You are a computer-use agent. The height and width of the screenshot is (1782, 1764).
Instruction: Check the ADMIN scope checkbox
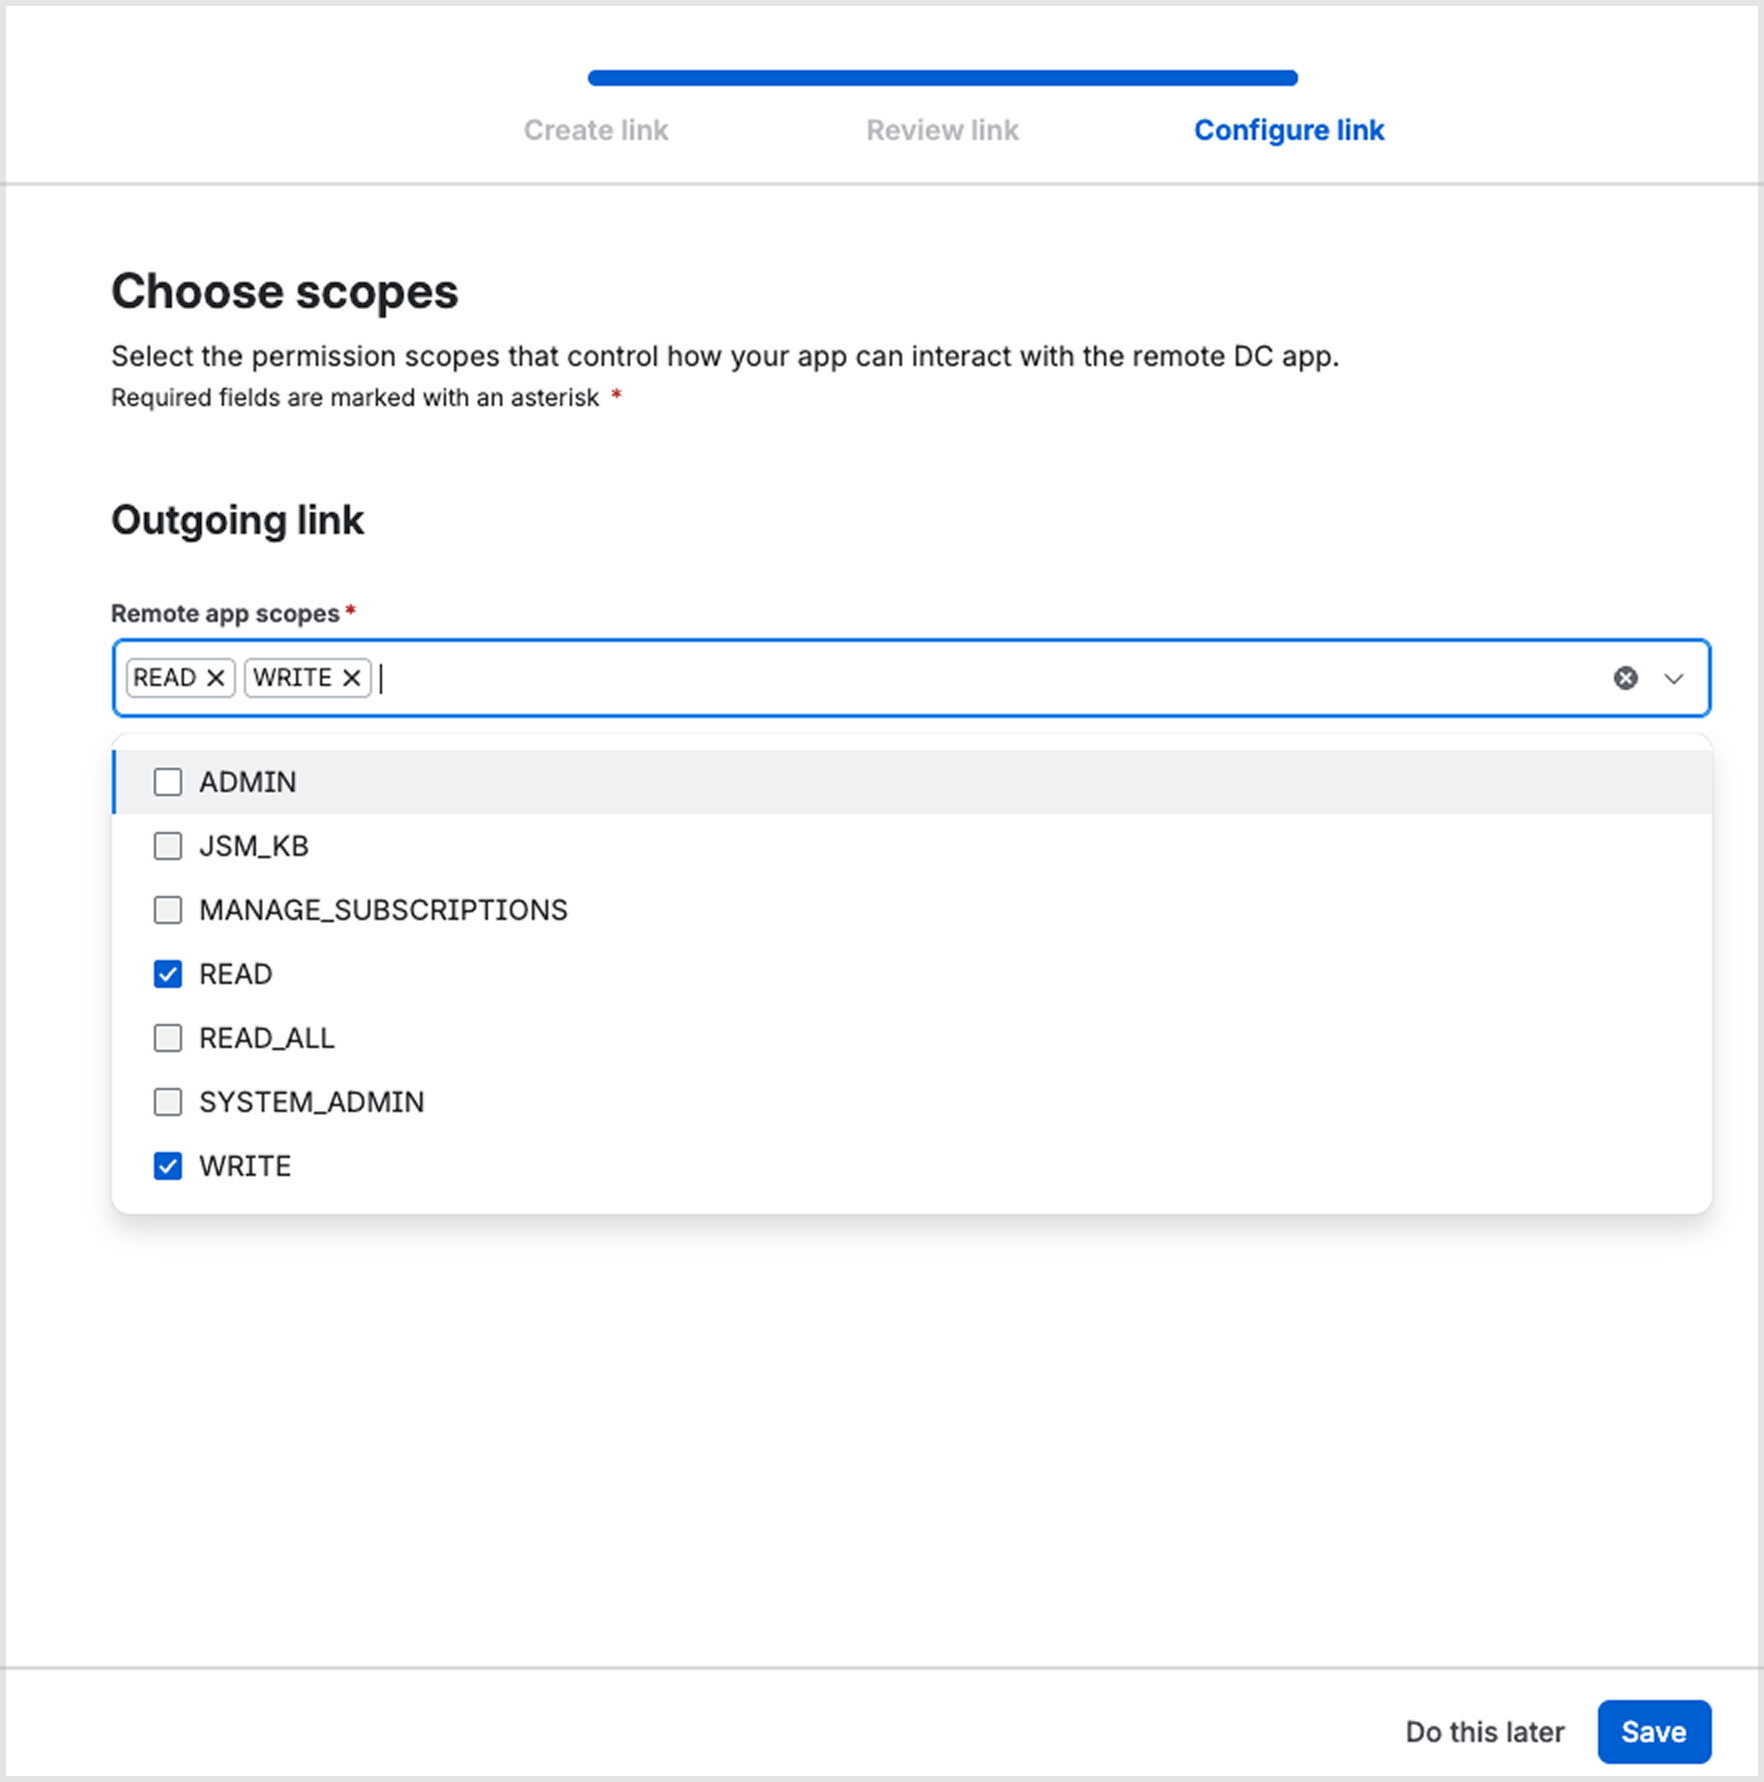coord(168,782)
